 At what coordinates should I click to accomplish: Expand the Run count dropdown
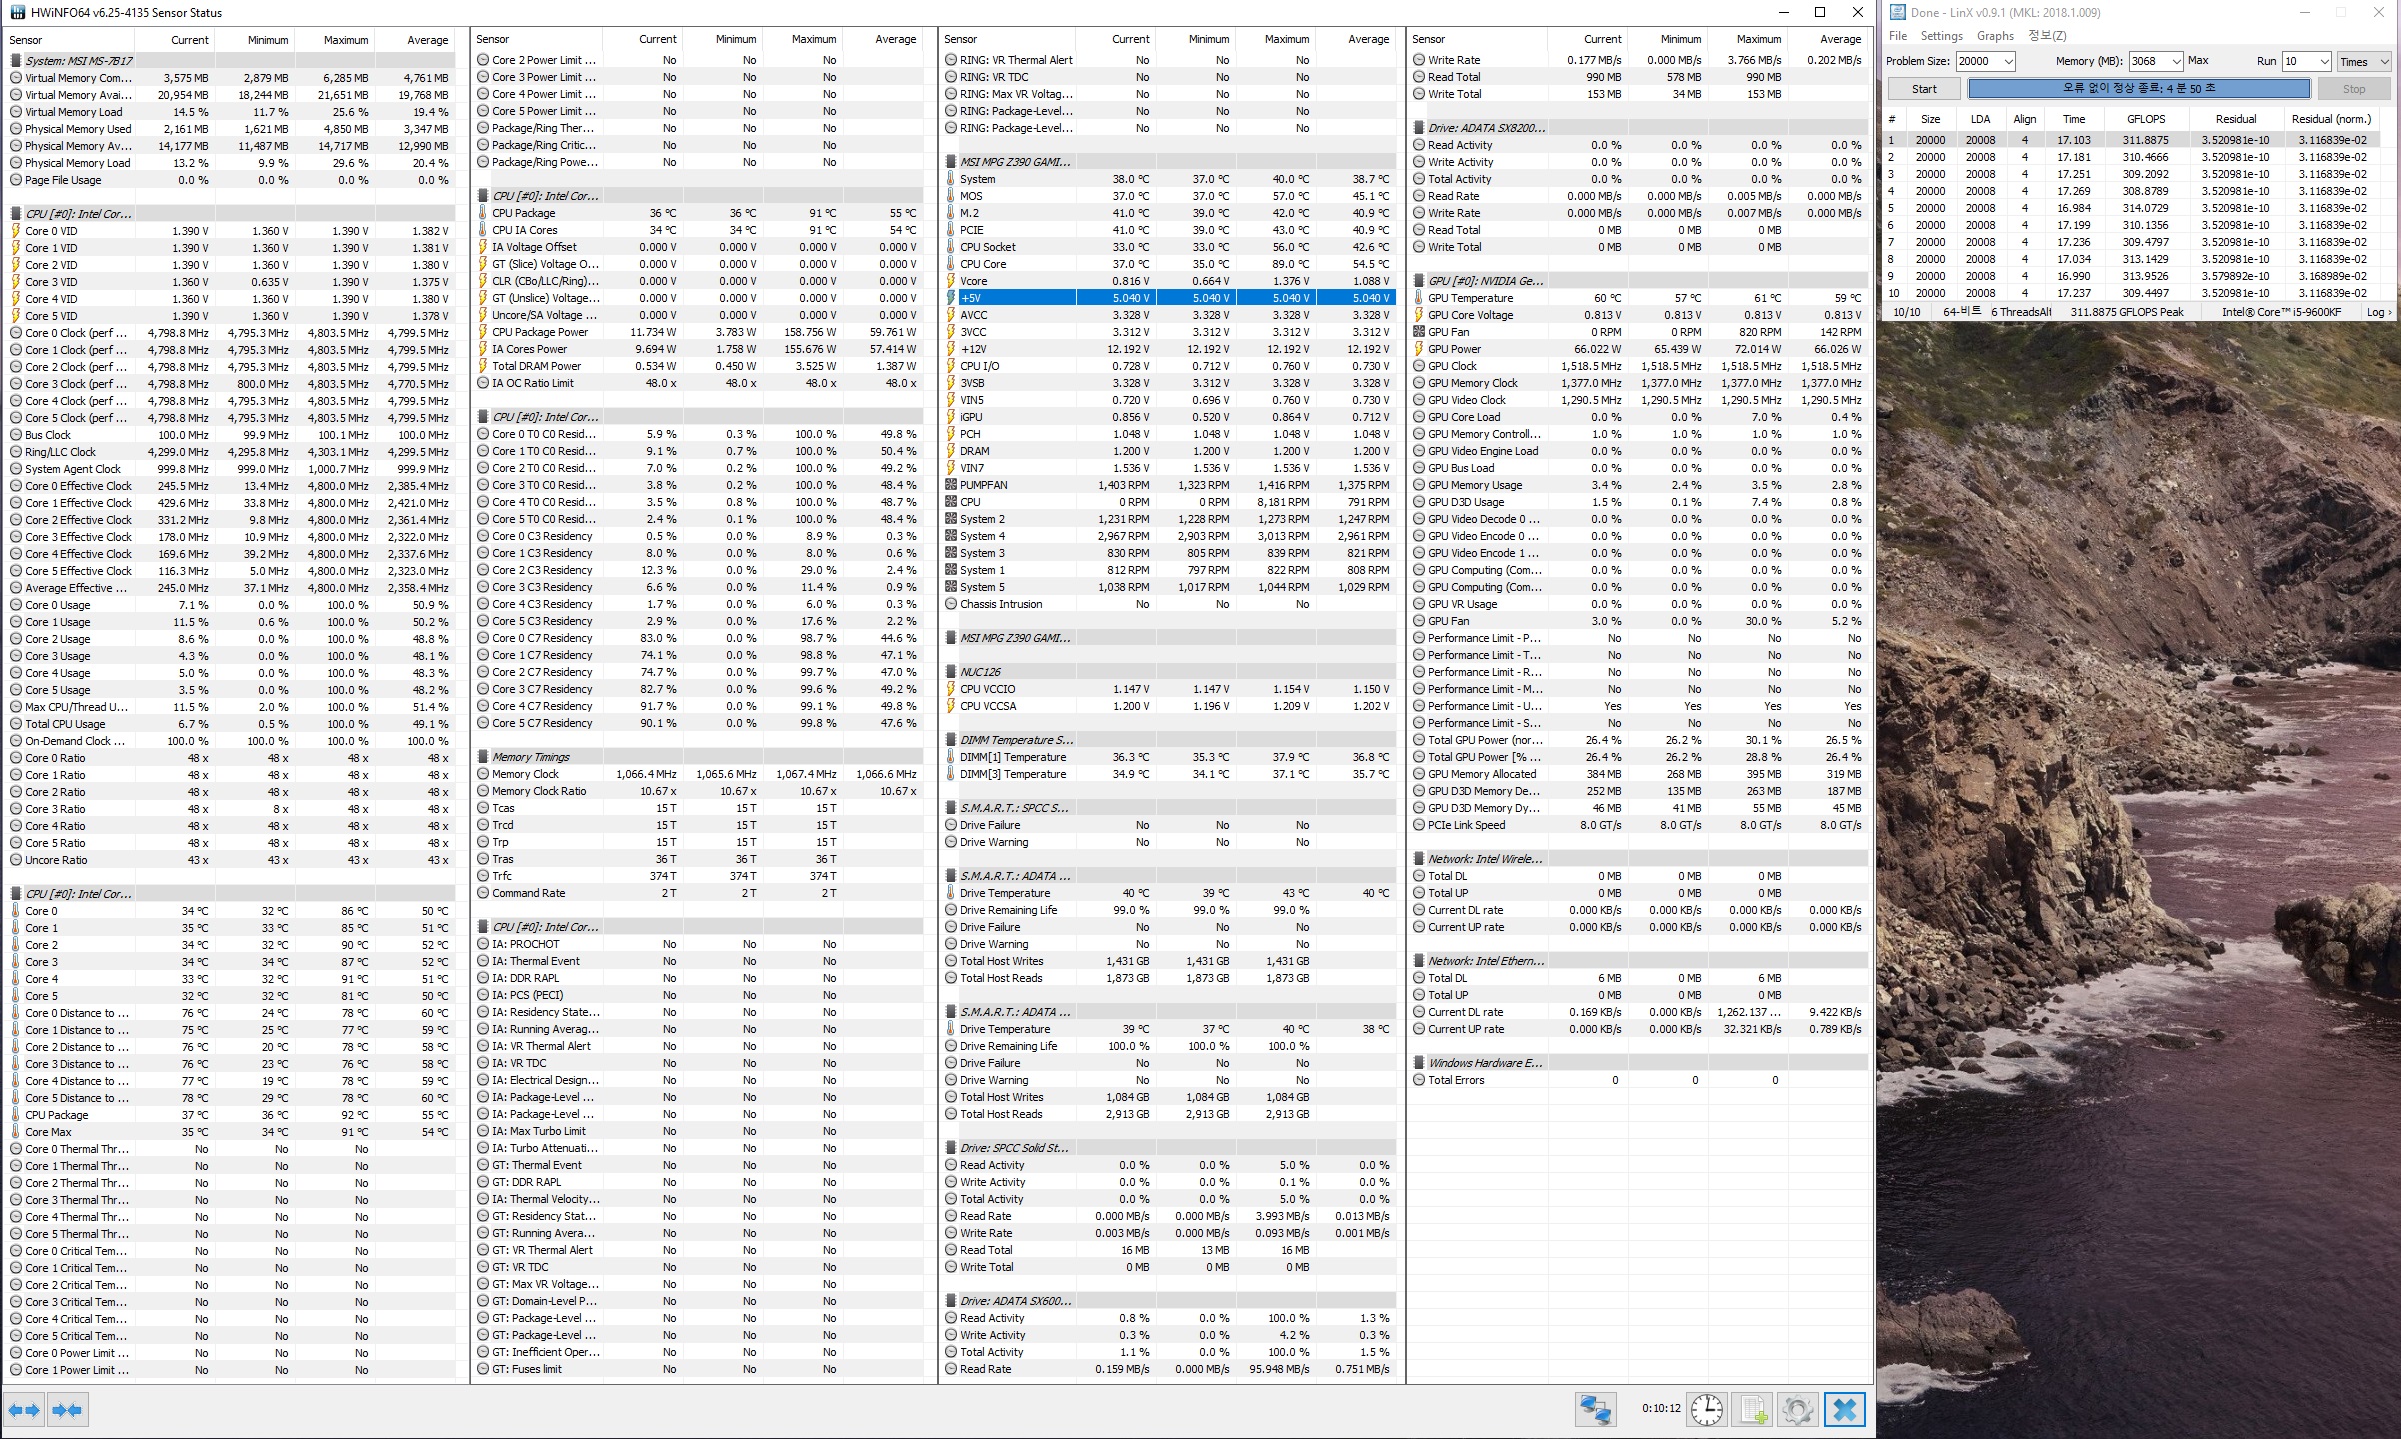point(2323,61)
